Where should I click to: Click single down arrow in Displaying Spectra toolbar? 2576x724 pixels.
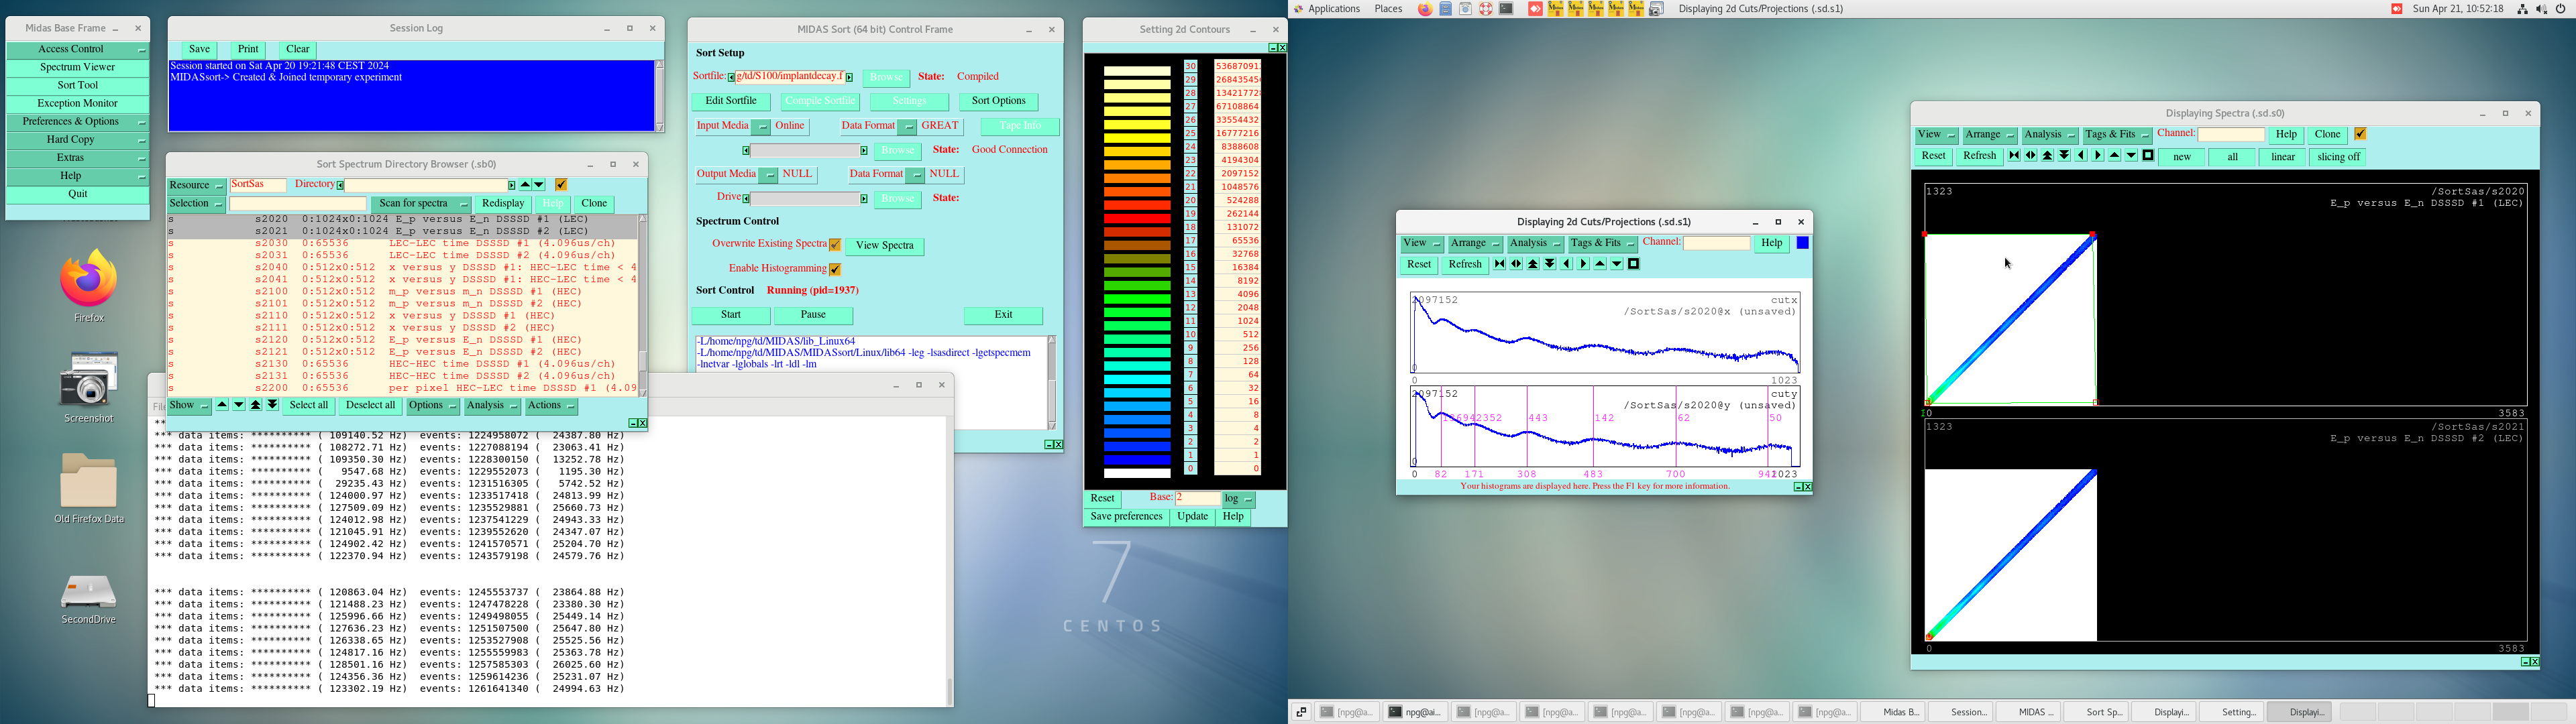[2131, 156]
